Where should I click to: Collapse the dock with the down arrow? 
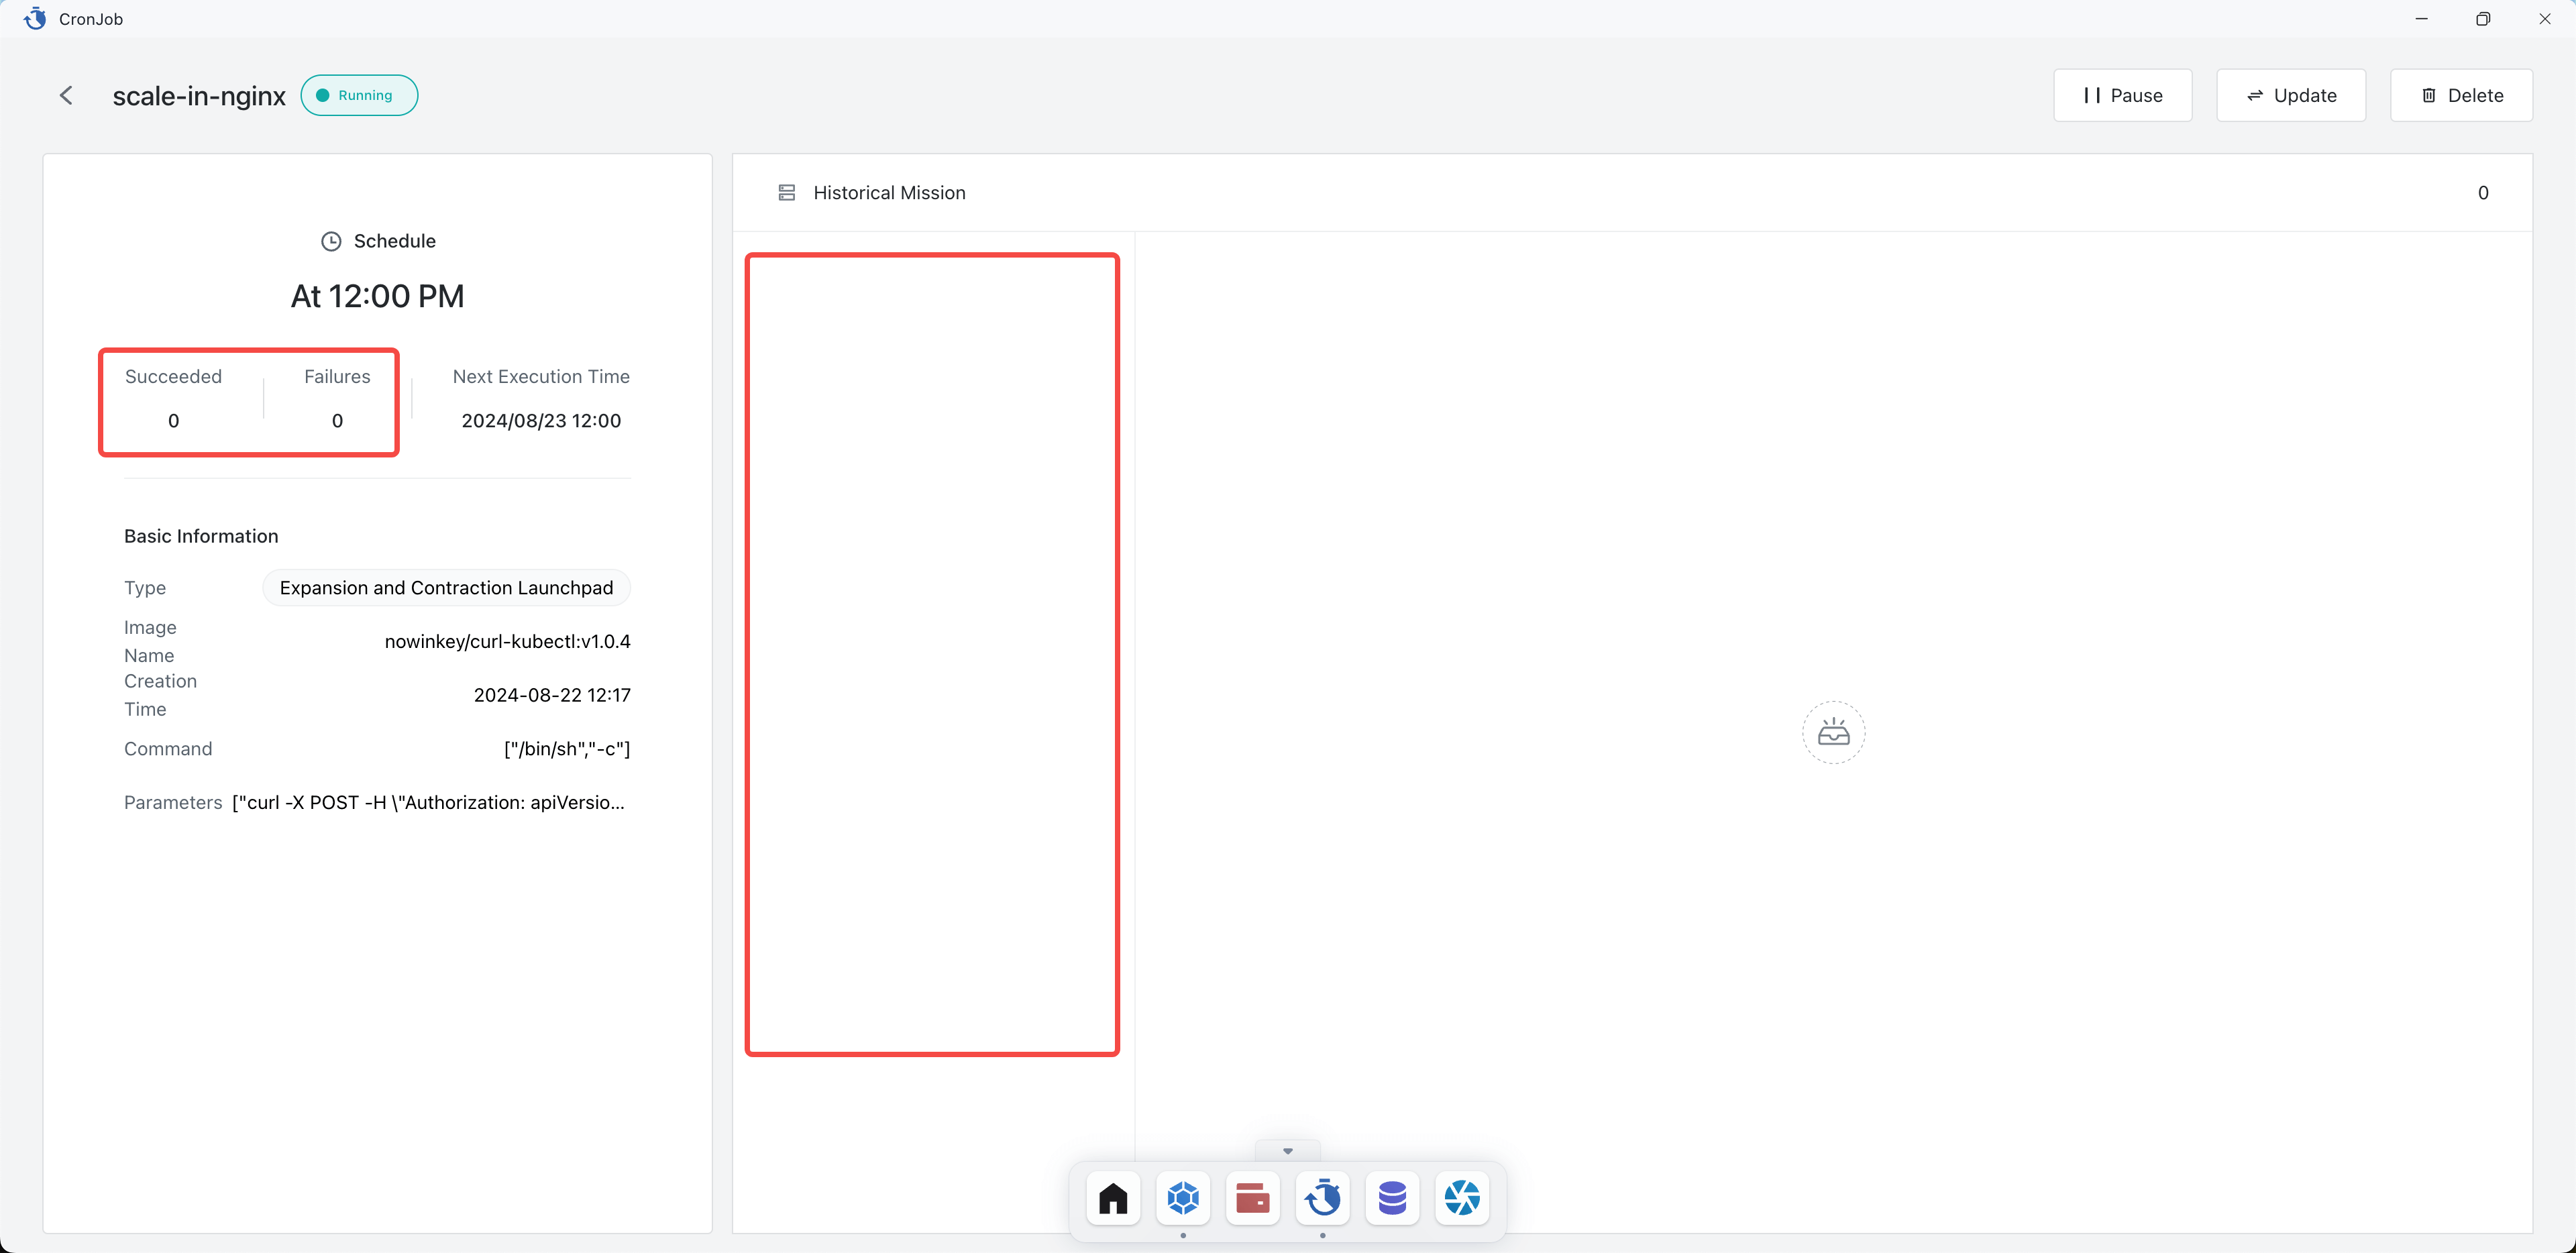pyautogui.click(x=1287, y=1151)
